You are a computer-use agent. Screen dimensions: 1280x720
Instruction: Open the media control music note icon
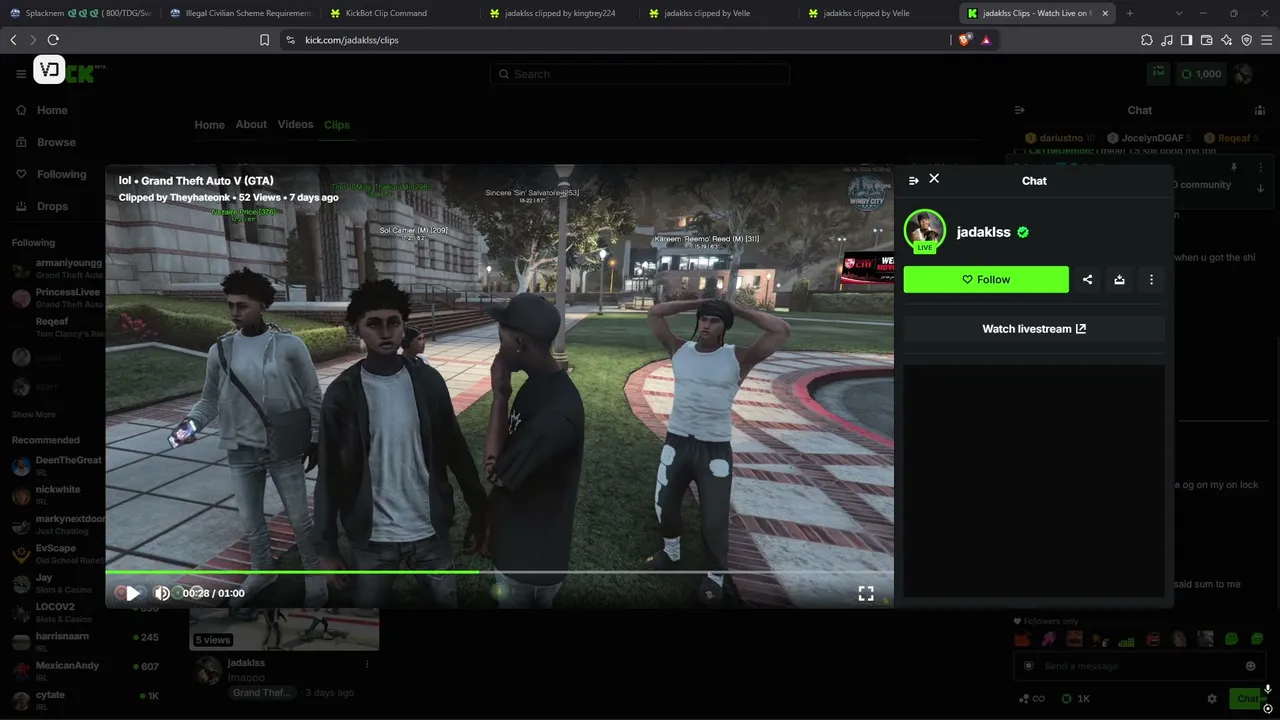click(x=1166, y=40)
